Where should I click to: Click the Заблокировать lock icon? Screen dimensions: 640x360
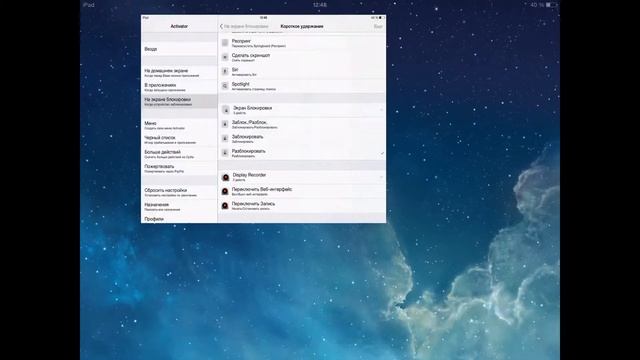click(225, 138)
